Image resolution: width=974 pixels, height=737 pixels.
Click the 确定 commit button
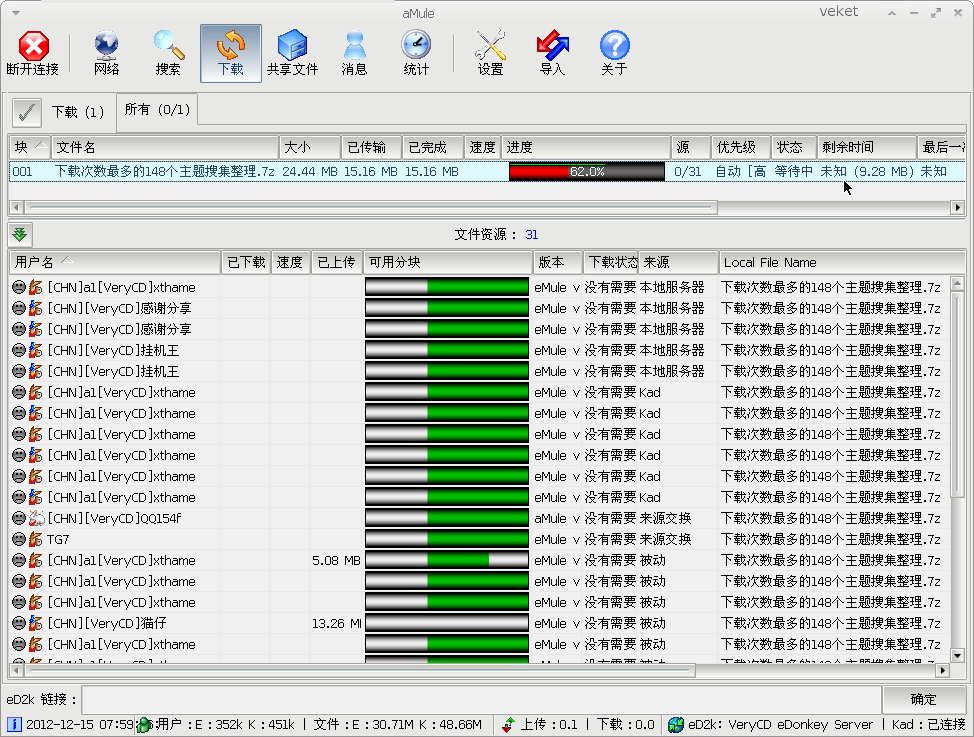[924, 700]
